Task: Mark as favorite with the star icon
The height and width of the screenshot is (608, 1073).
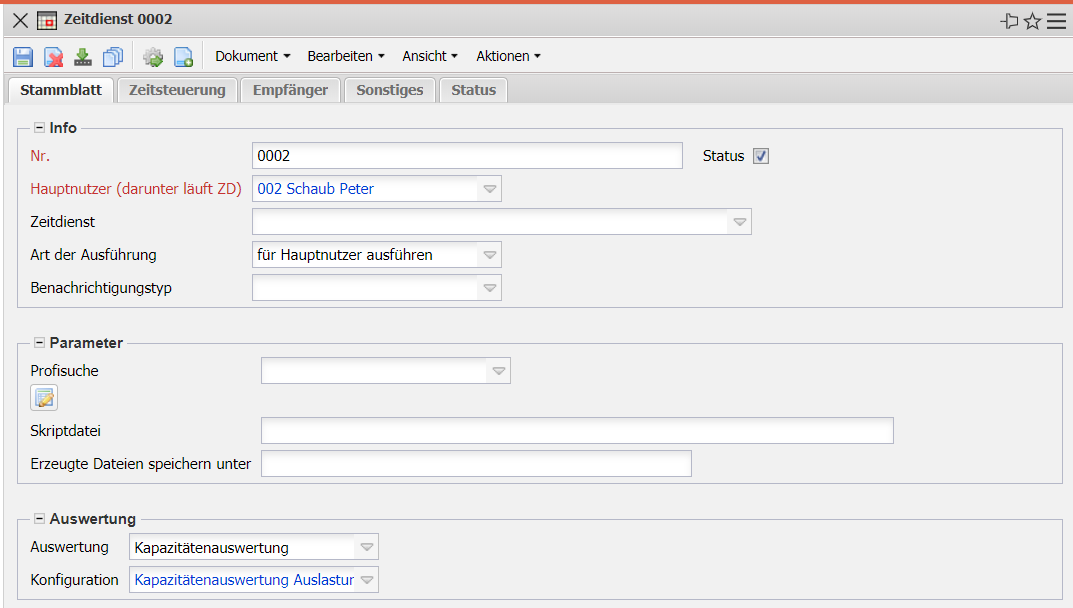Action: click(x=1033, y=21)
